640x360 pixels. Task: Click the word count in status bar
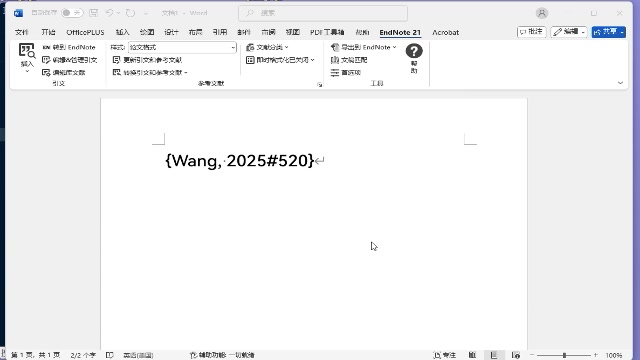(83, 355)
